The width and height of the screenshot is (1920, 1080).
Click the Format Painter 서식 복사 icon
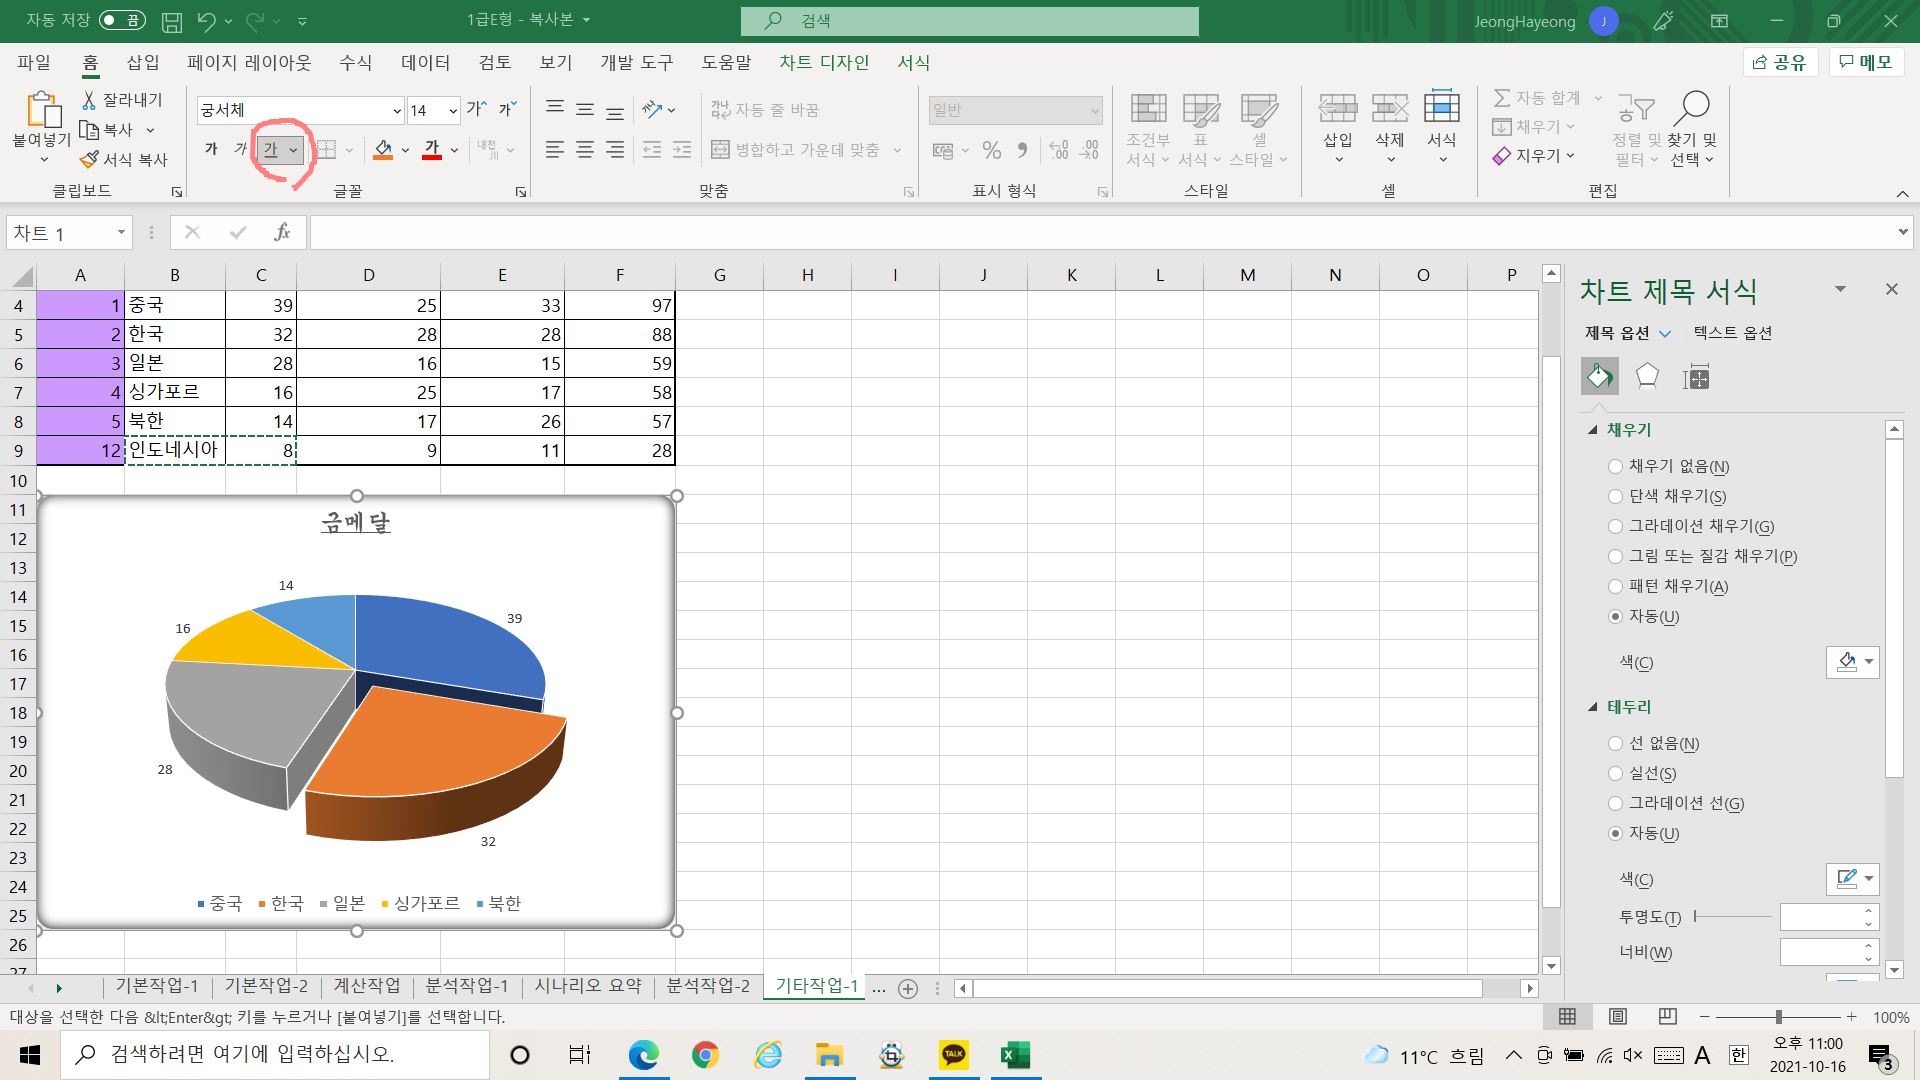[x=90, y=160]
